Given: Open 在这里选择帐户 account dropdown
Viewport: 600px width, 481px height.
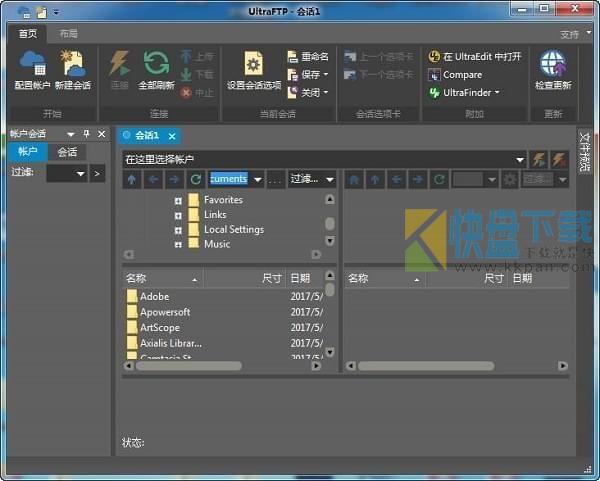Looking at the screenshot, I should (520, 160).
